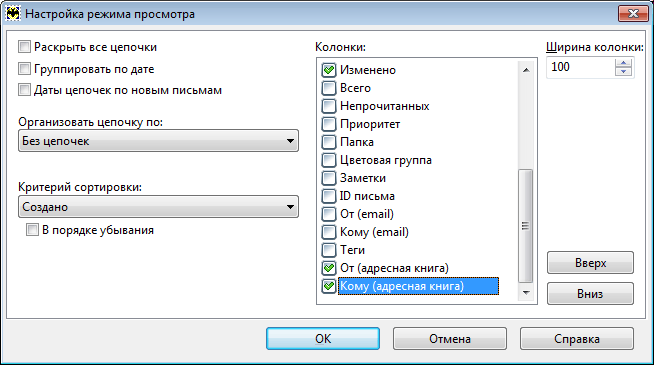Enable the "Раскрыть все цепочки" checkbox

click(24, 47)
